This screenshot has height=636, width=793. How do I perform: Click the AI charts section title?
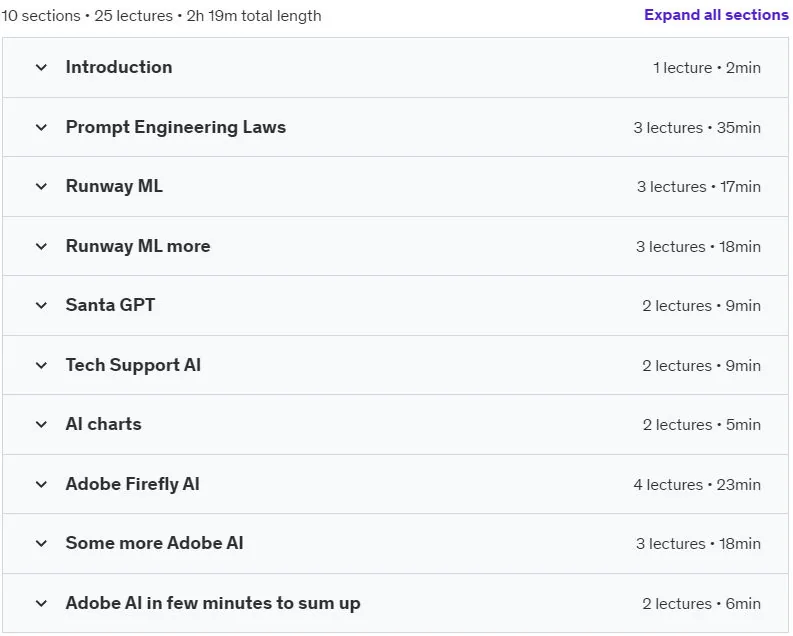(104, 424)
